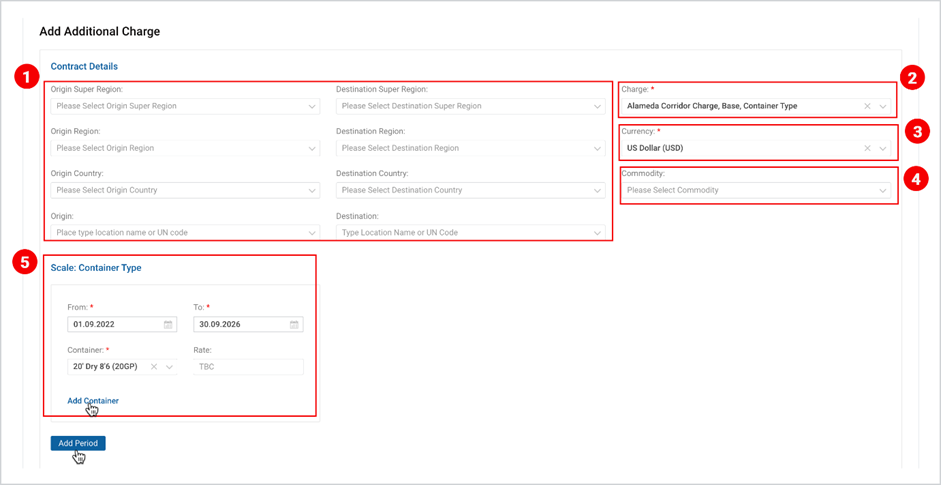This screenshot has height=485, width=941.
Task: Click the Add Period button
Action: (x=78, y=443)
